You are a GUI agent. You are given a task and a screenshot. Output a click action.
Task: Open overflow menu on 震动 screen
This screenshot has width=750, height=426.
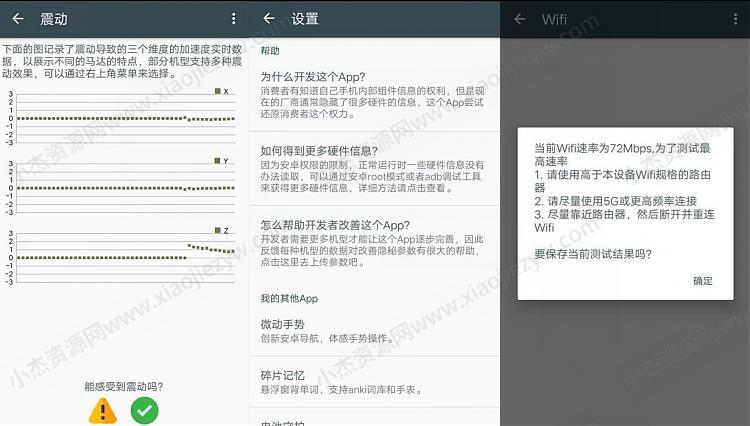point(233,19)
